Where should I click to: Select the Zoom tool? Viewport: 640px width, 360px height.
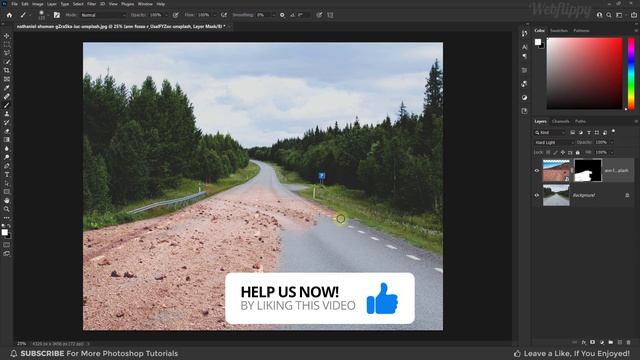pyautogui.click(x=7, y=209)
